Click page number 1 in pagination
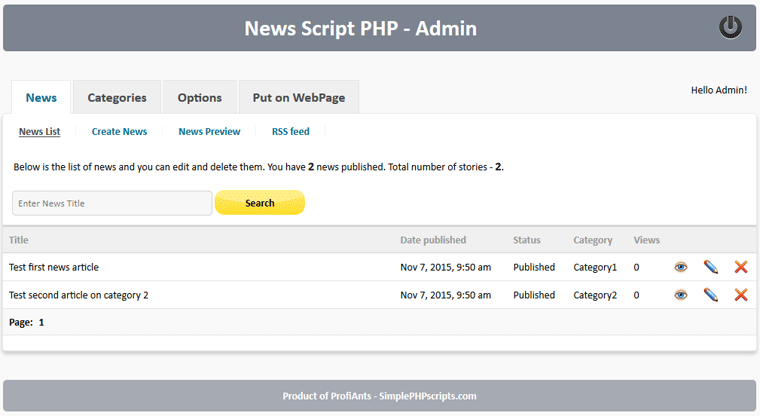760x416 pixels. coord(41,322)
